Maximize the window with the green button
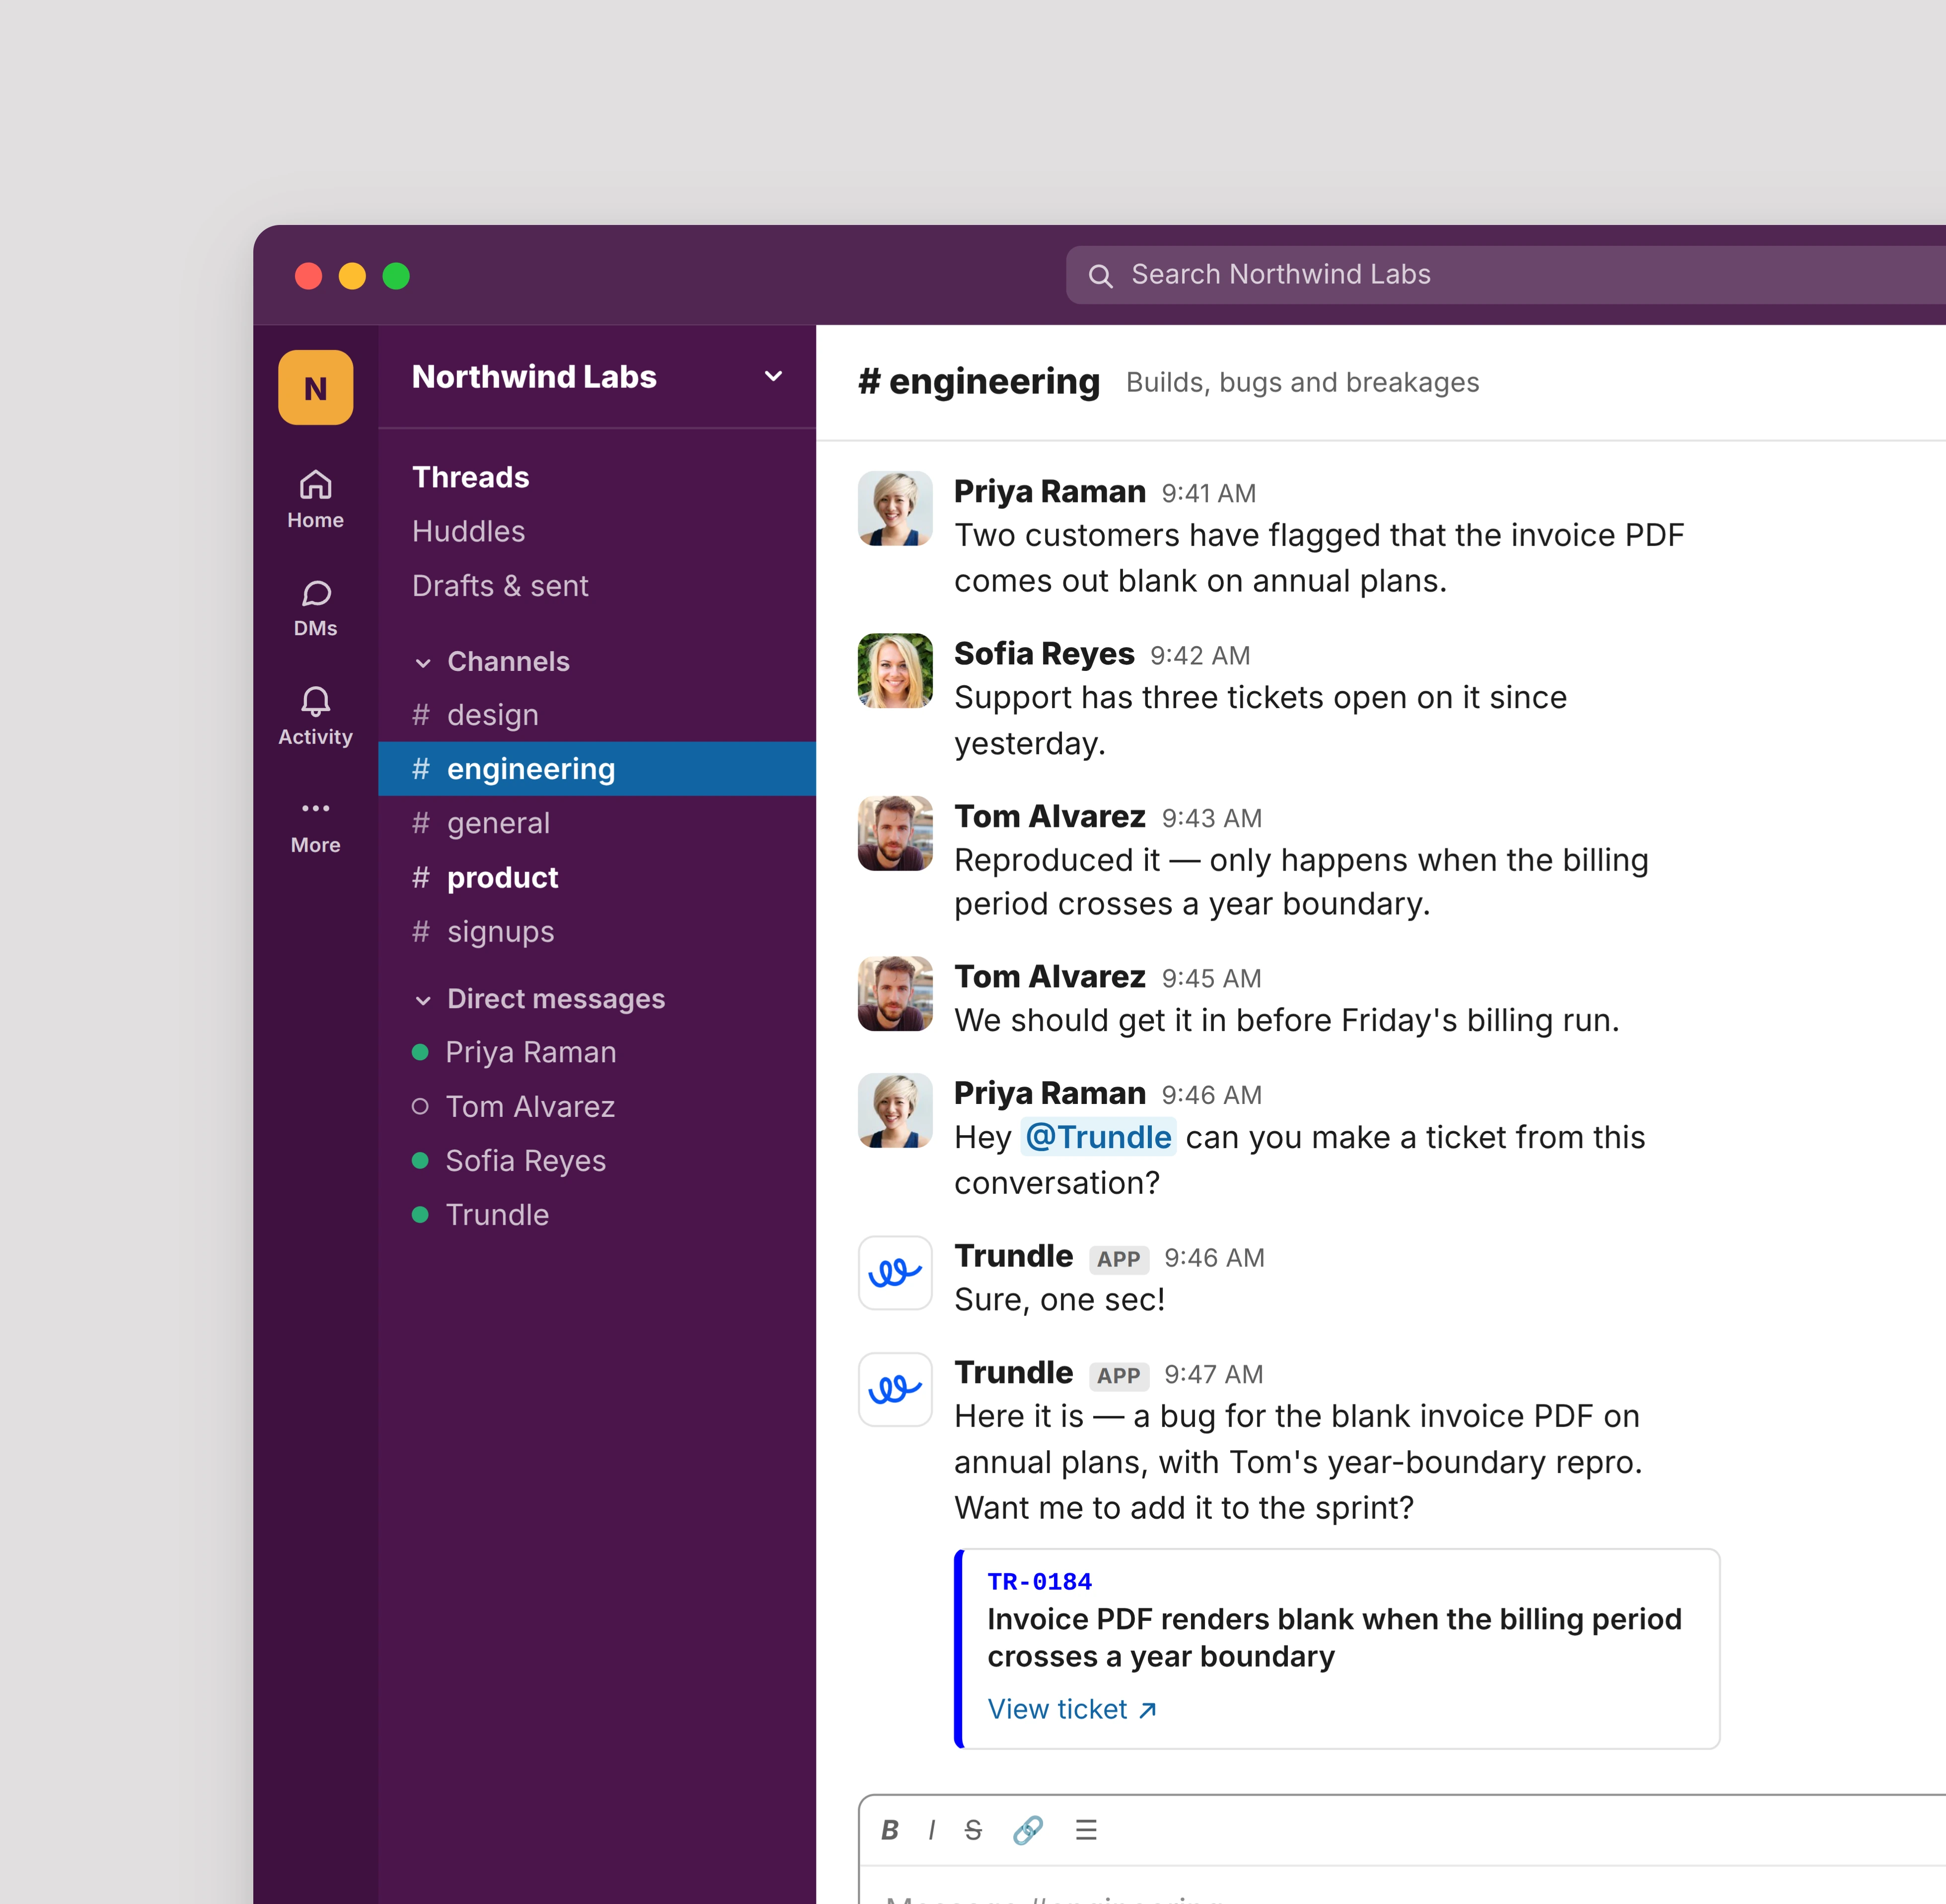Image resolution: width=1946 pixels, height=1904 pixels. coord(396,276)
